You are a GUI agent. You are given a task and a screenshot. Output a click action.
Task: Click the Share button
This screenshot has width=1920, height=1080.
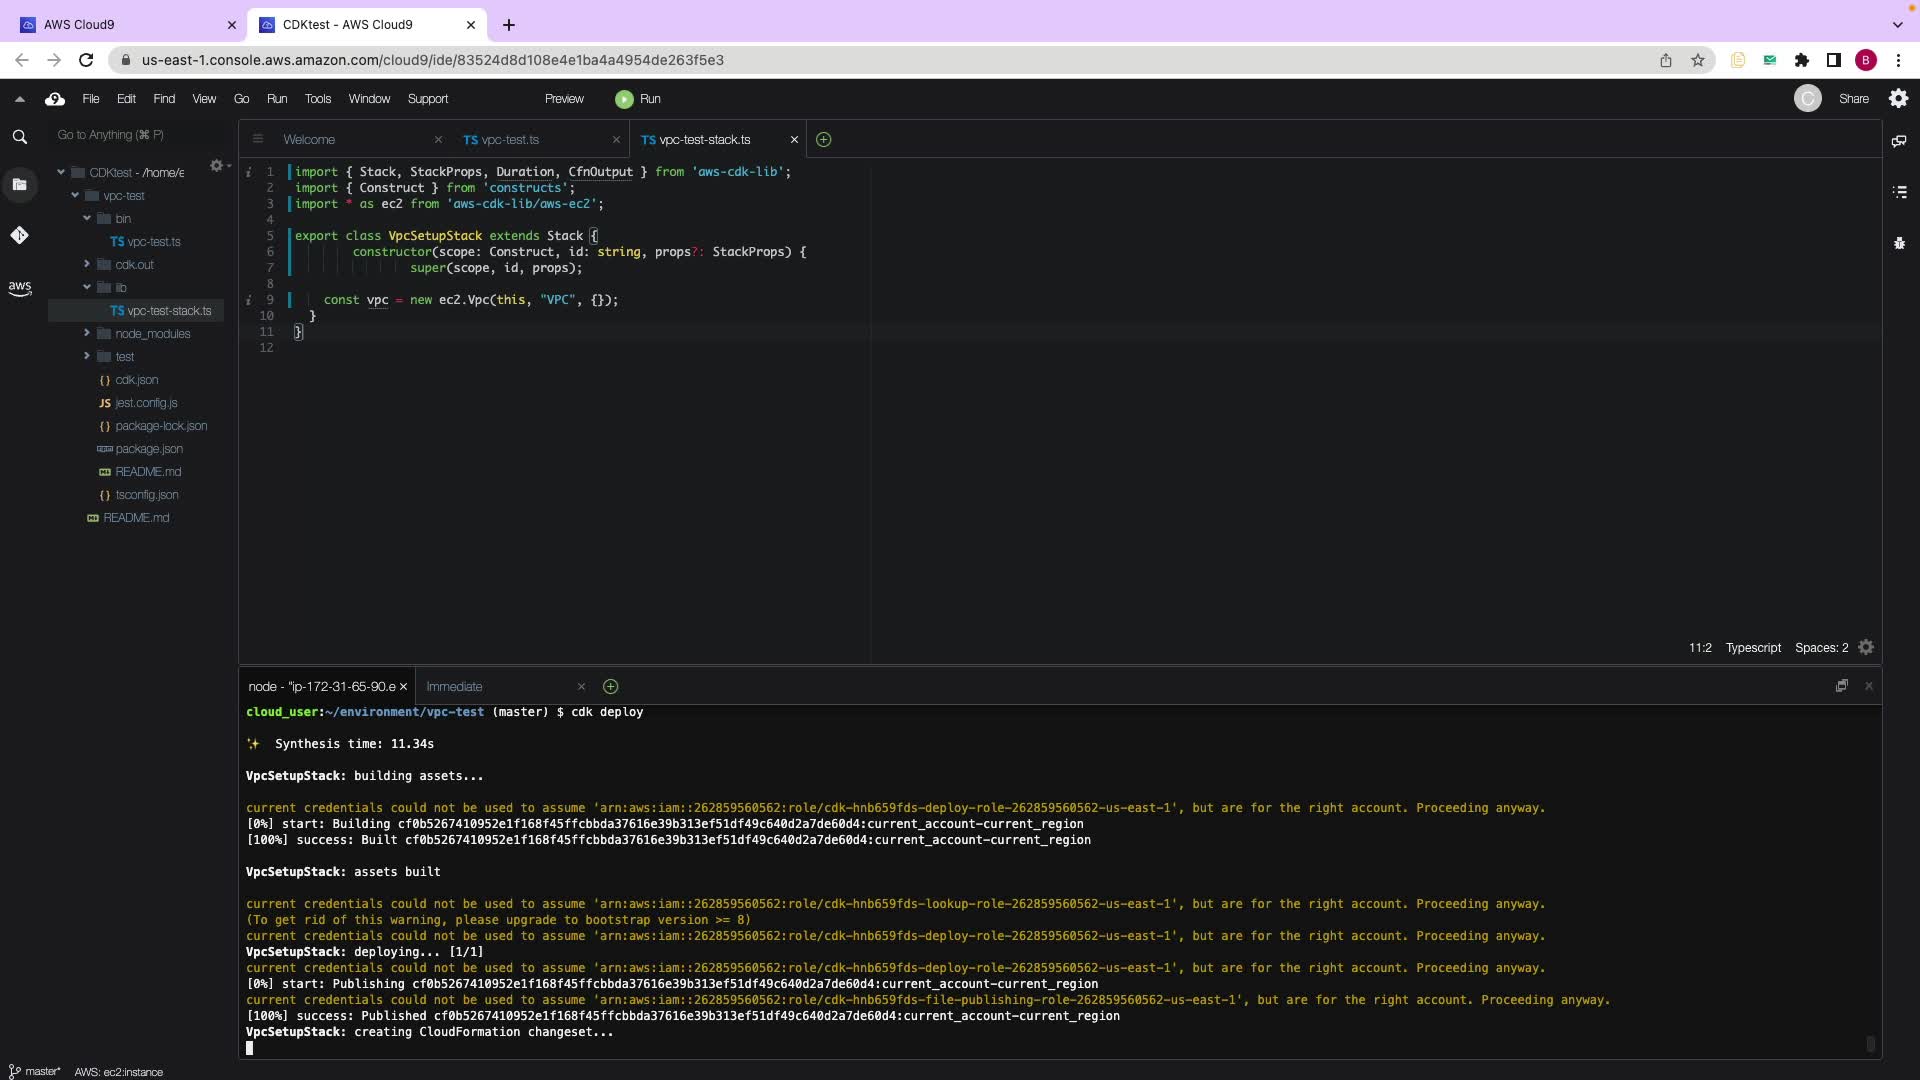pyautogui.click(x=1853, y=99)
